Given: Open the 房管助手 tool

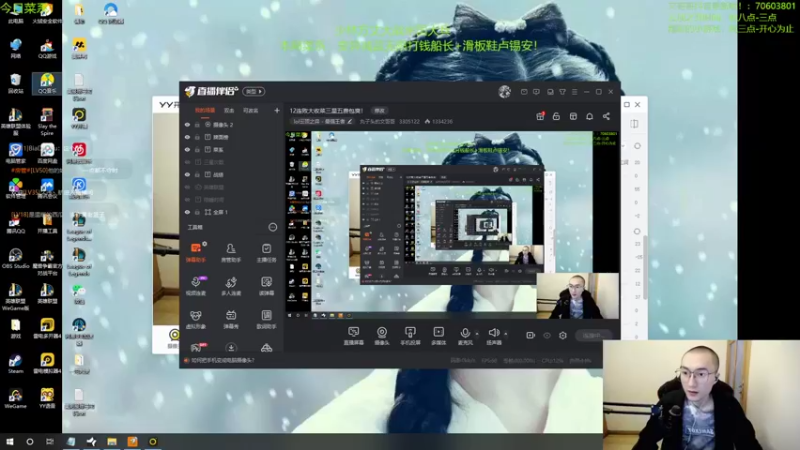Looking at the screenshot, I should (231, 252).
